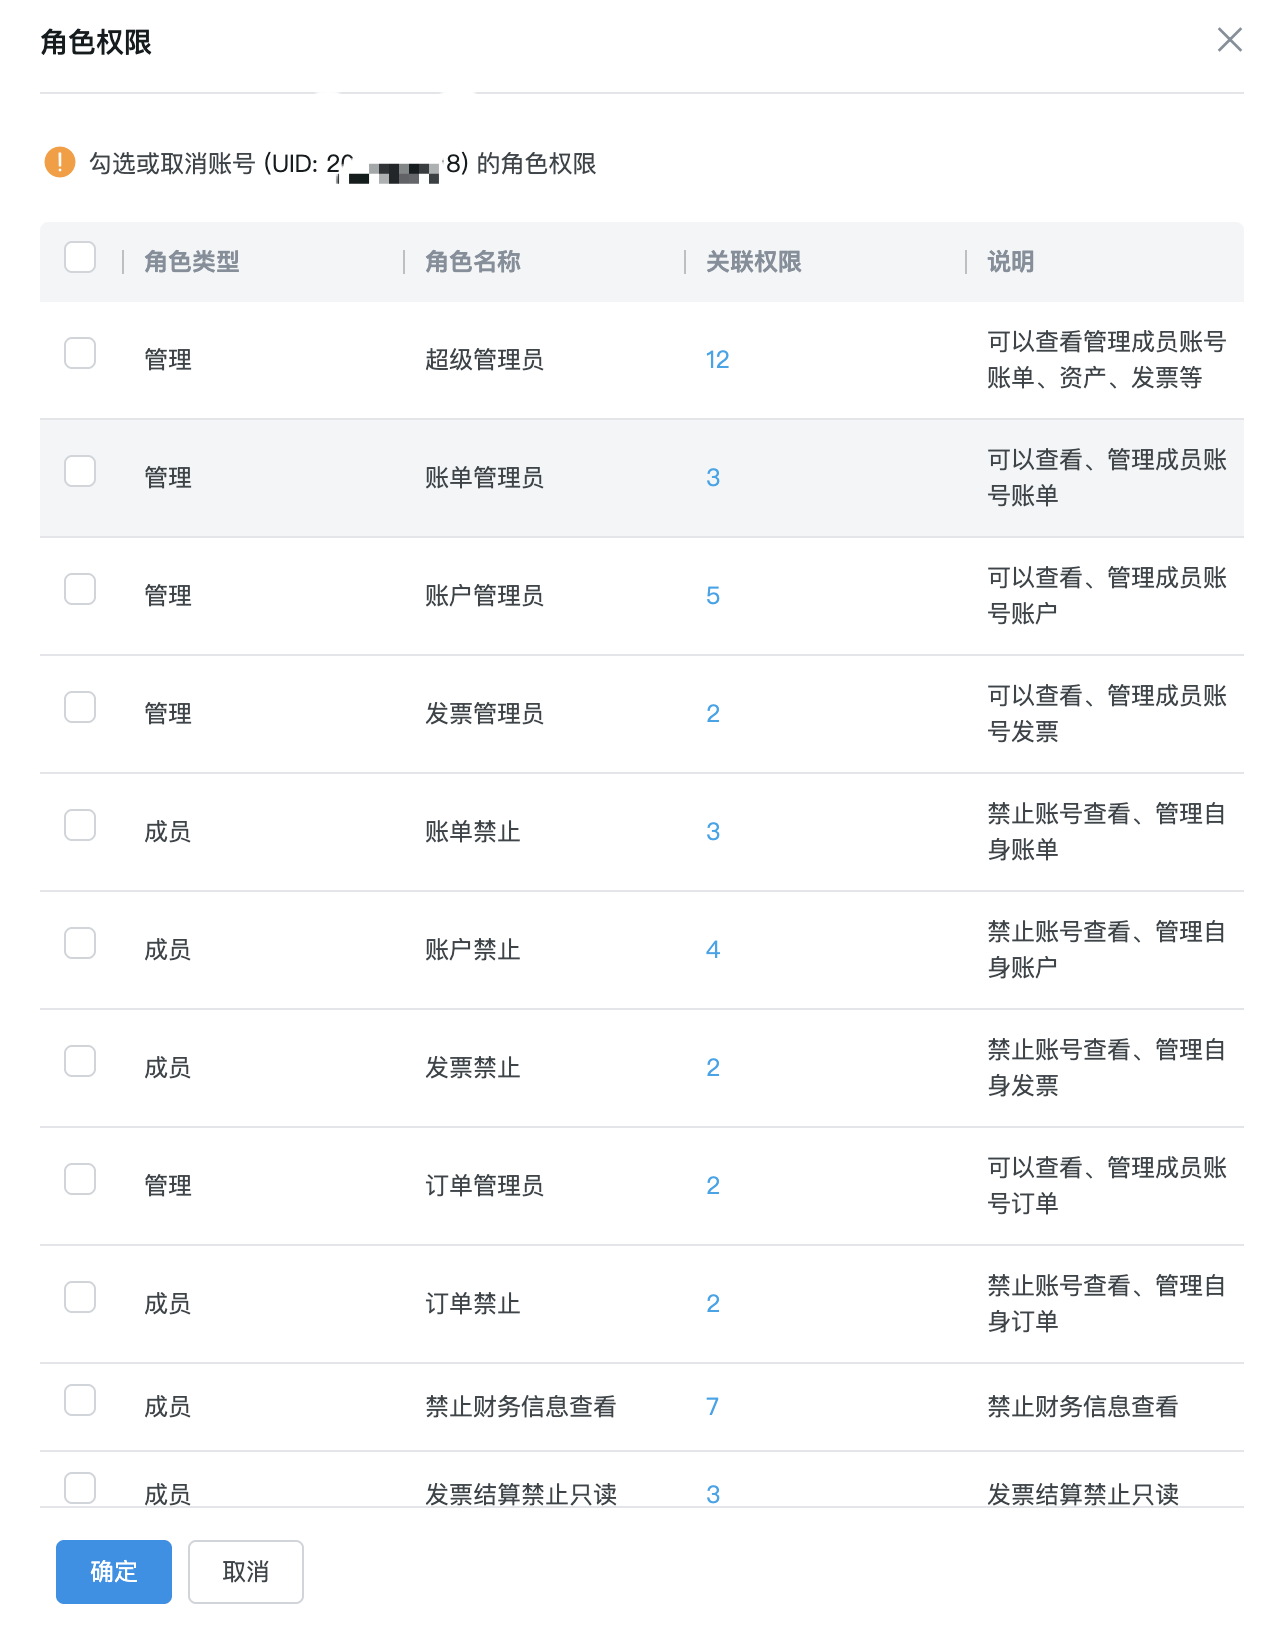Enable the 账户管理员 role checkbox
Viewport: 1264px width, 1628px height.
(80, 589)
